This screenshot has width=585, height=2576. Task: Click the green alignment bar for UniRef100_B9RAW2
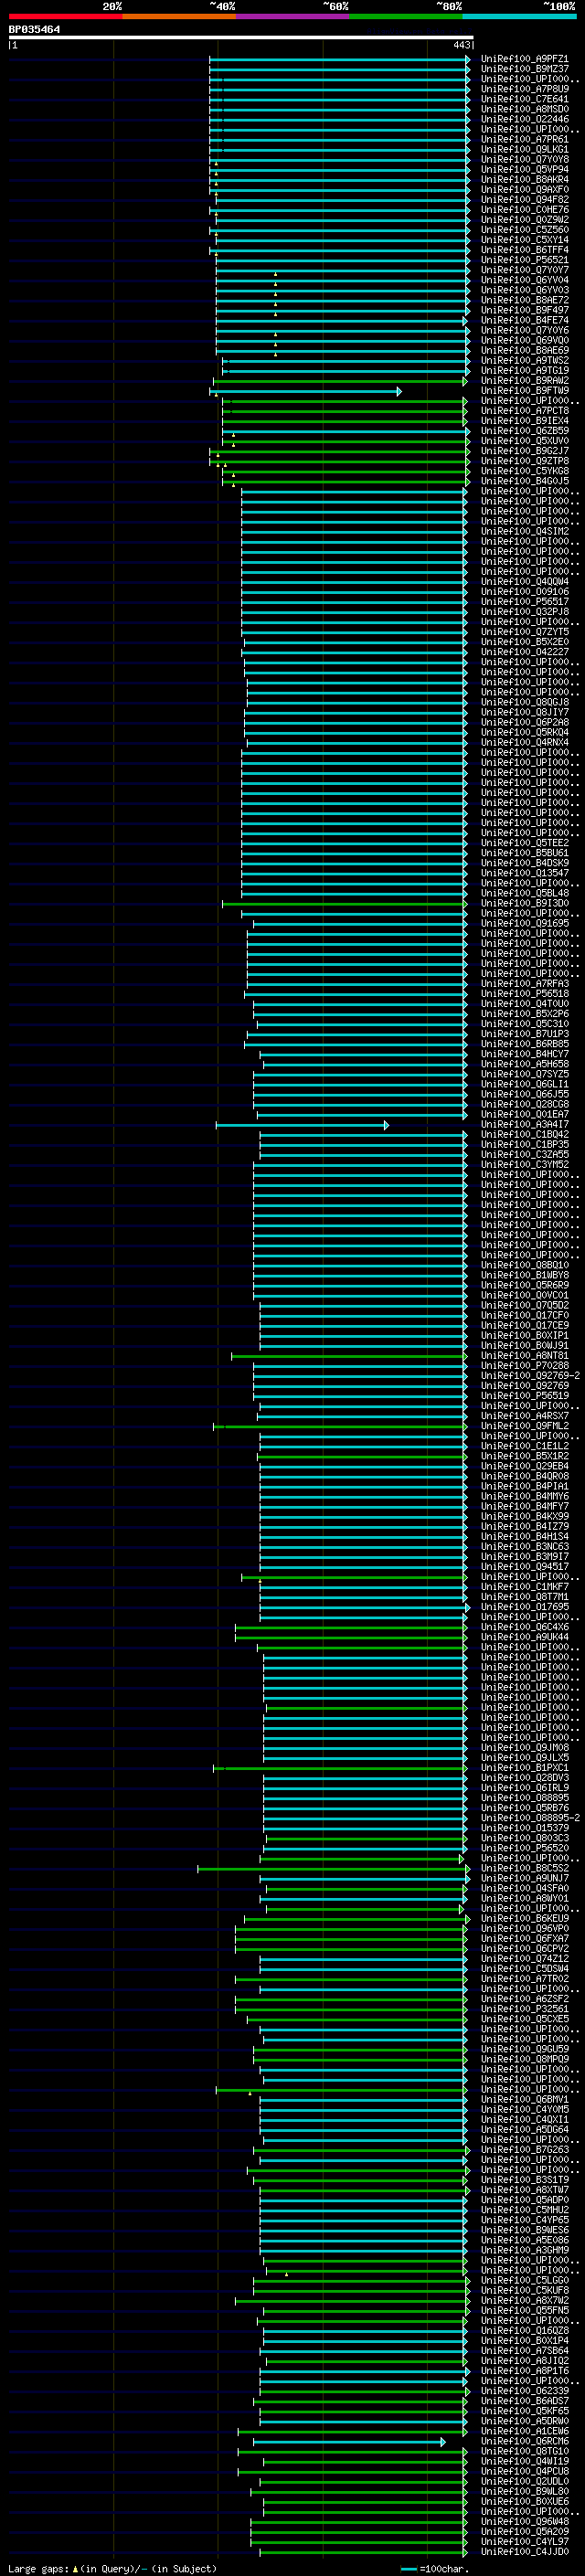tap(340, 381)
